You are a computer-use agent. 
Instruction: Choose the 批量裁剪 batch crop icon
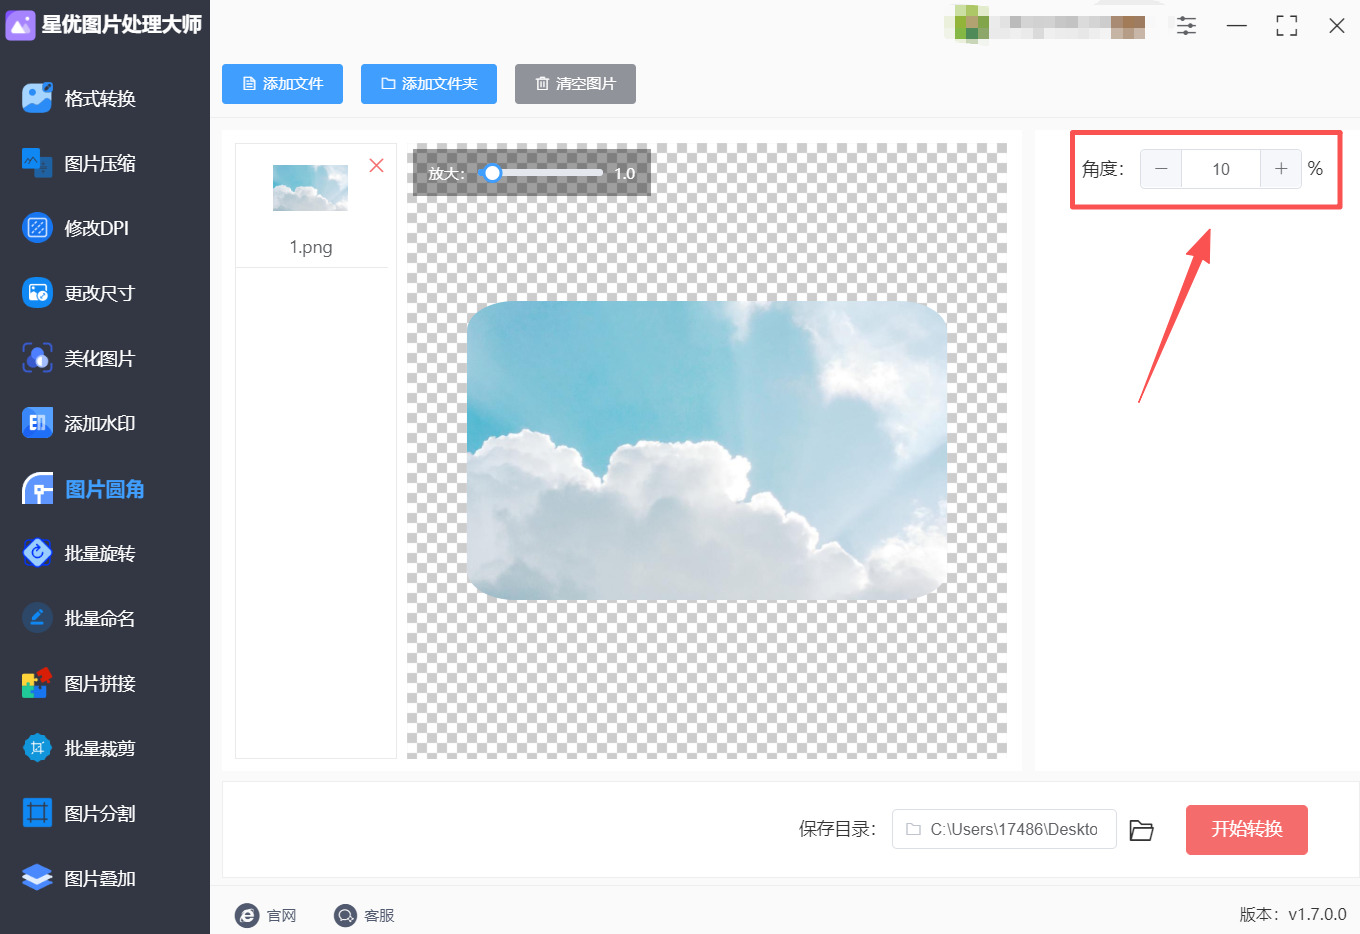coord(37,748)
